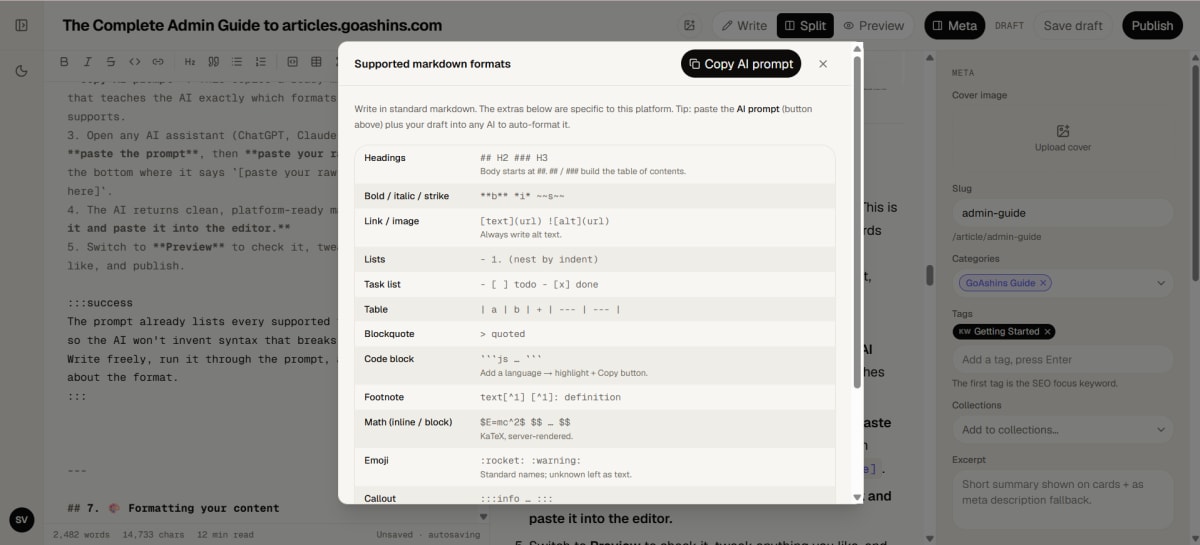Switch to Write mode
The width and height of the screenshot is (1200, 545).
tap(742, 25)
